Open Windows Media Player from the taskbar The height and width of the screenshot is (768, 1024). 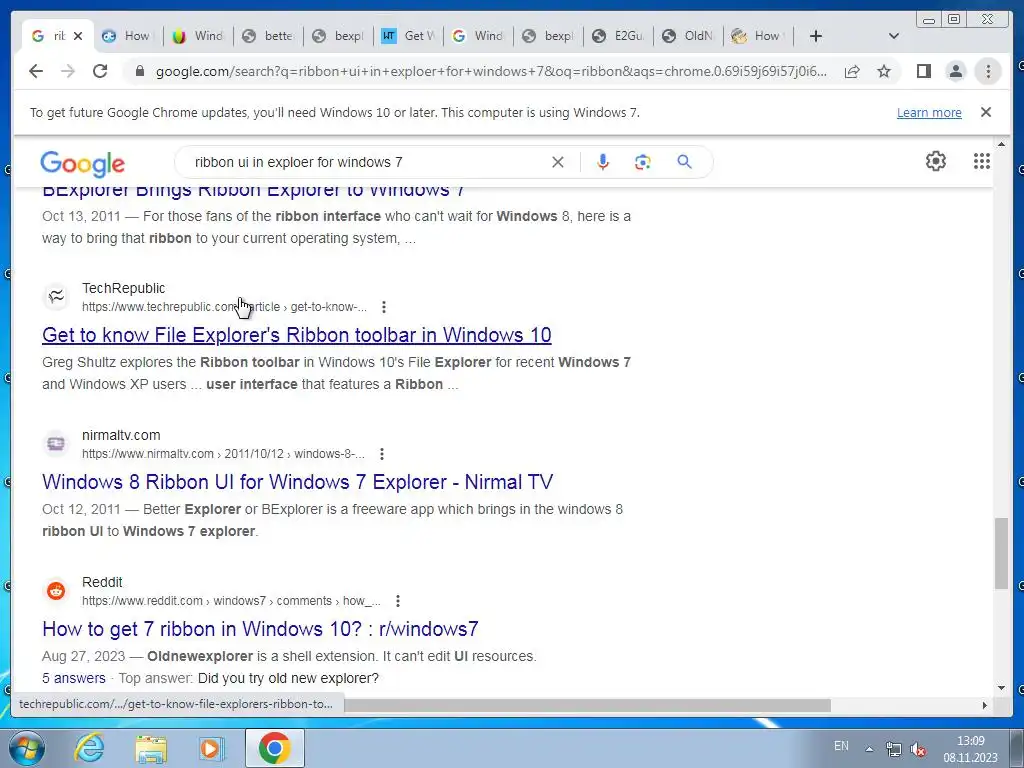pyautogui.click(x=211, y=748)
